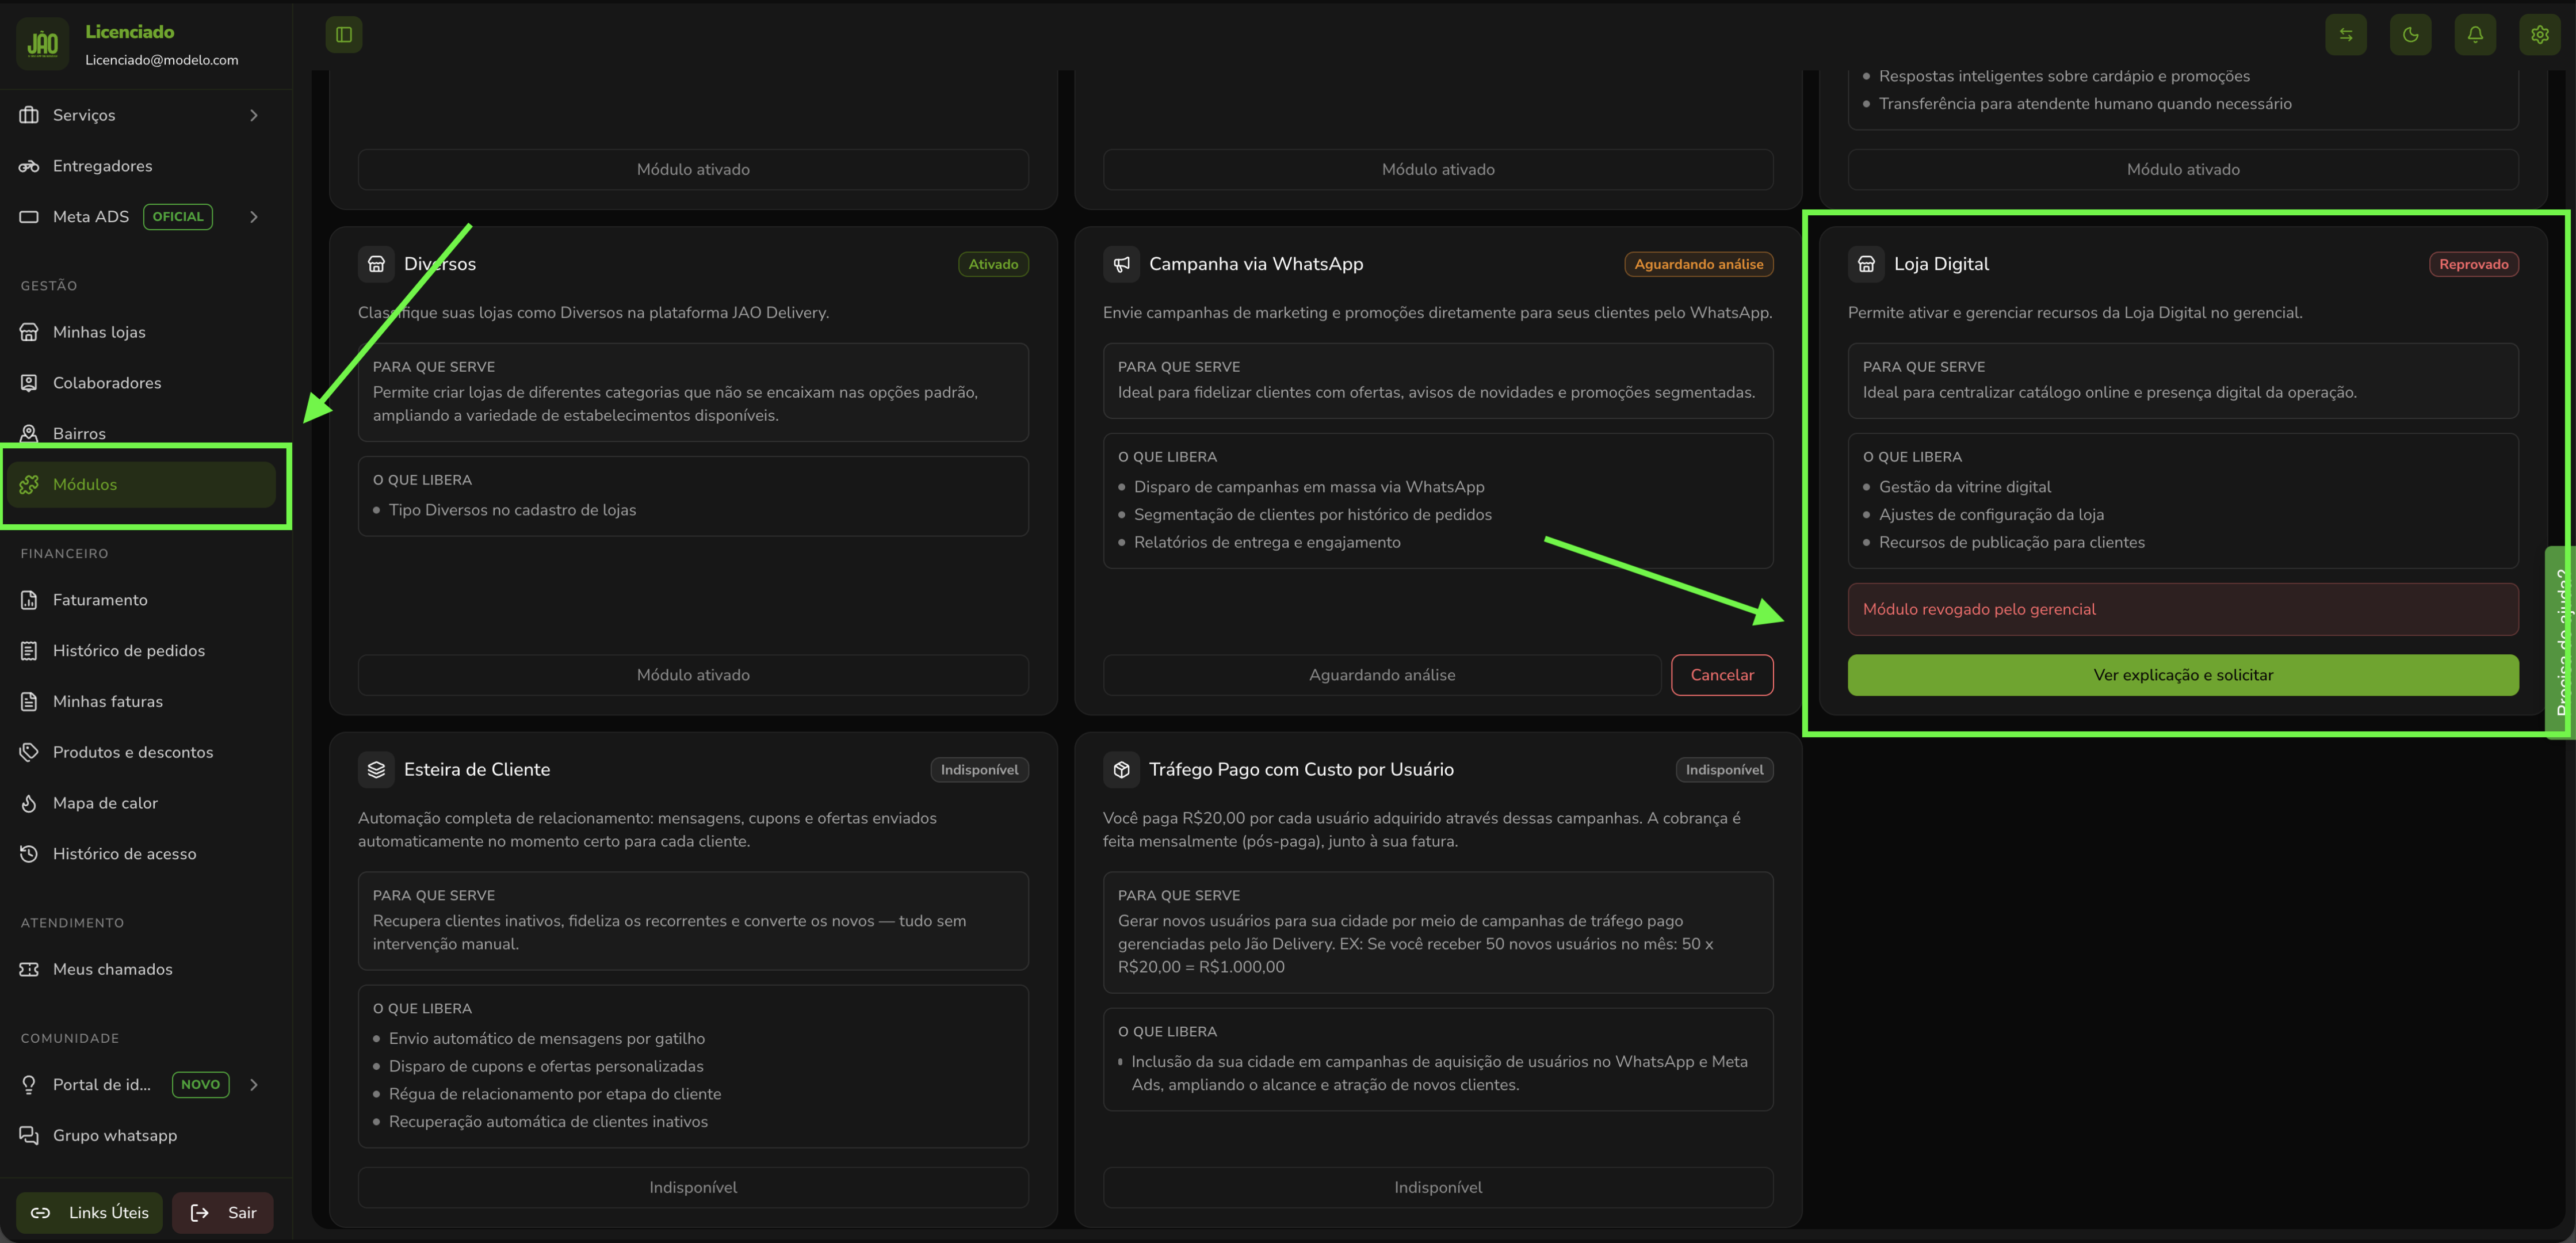Click the JAO logo icon
The height and width of the screenshot is (1243, 2576).
42,44
